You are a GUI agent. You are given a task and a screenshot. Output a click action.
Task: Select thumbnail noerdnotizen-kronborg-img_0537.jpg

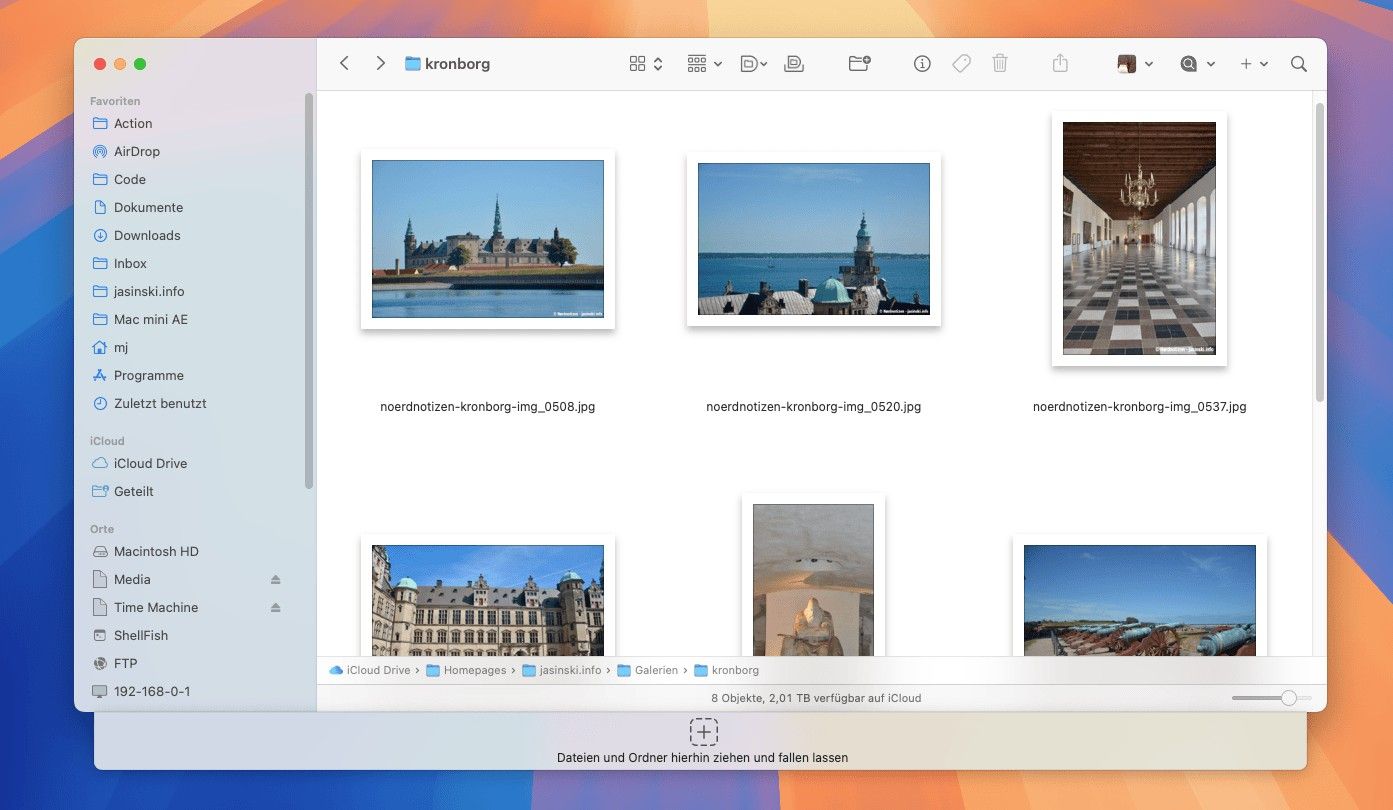click(1139, 238)
